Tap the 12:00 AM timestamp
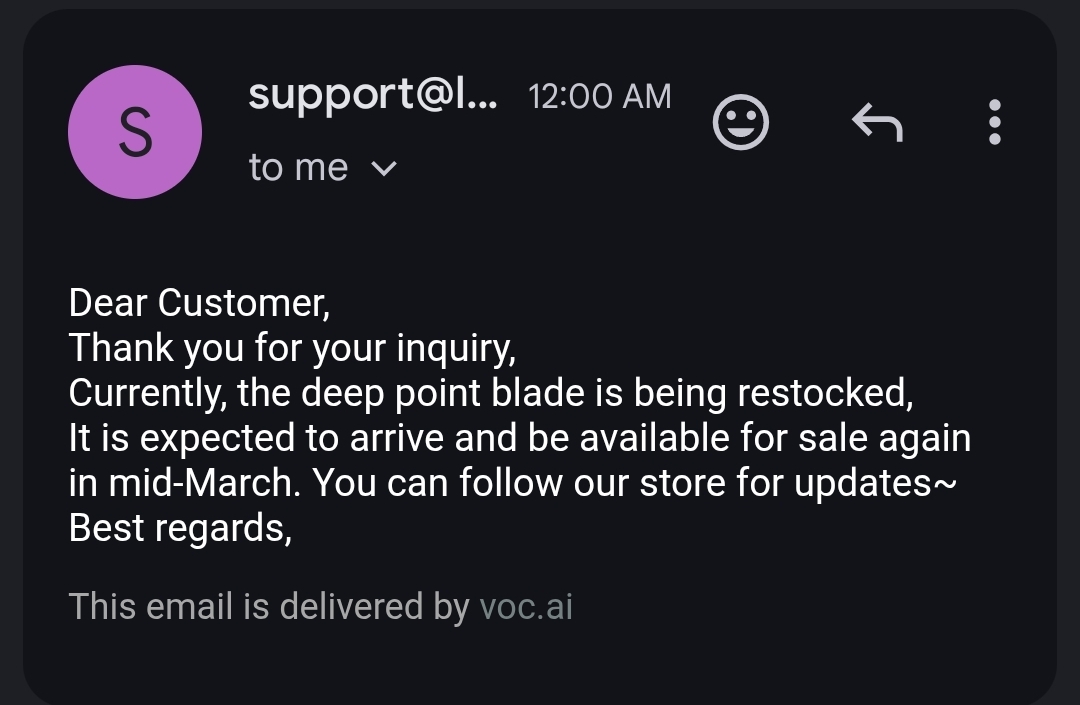The width and height of the screenshot is (1080, 705). (599, 97)
